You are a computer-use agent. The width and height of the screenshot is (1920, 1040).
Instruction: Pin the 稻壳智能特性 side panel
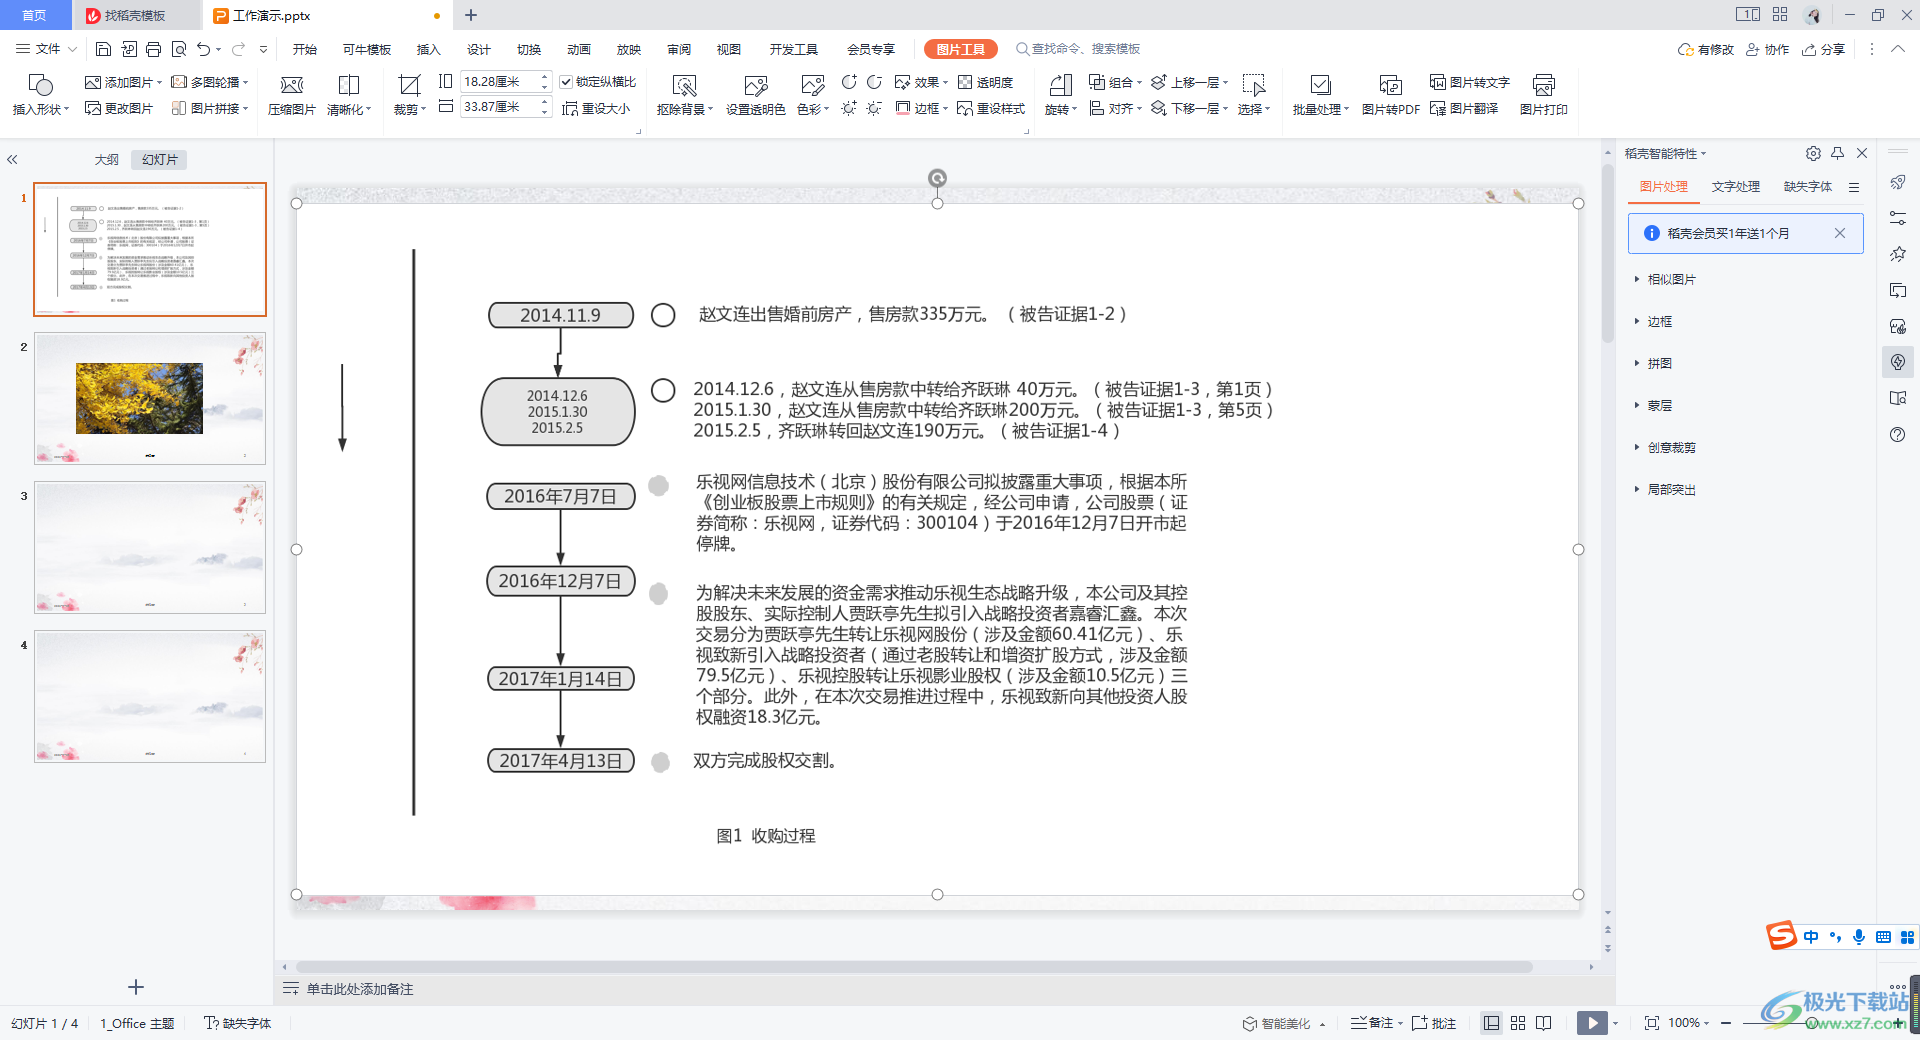(1837, 153)
